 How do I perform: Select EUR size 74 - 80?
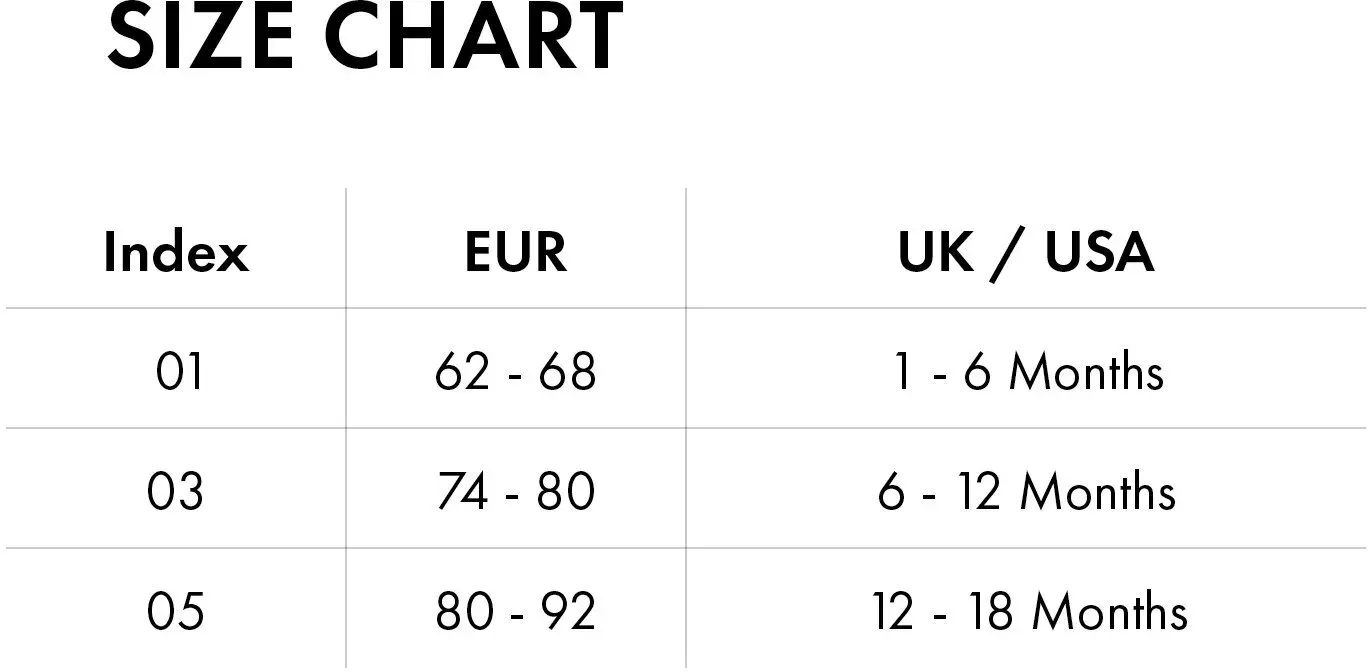pyautogui.click(x=516, y=492)
